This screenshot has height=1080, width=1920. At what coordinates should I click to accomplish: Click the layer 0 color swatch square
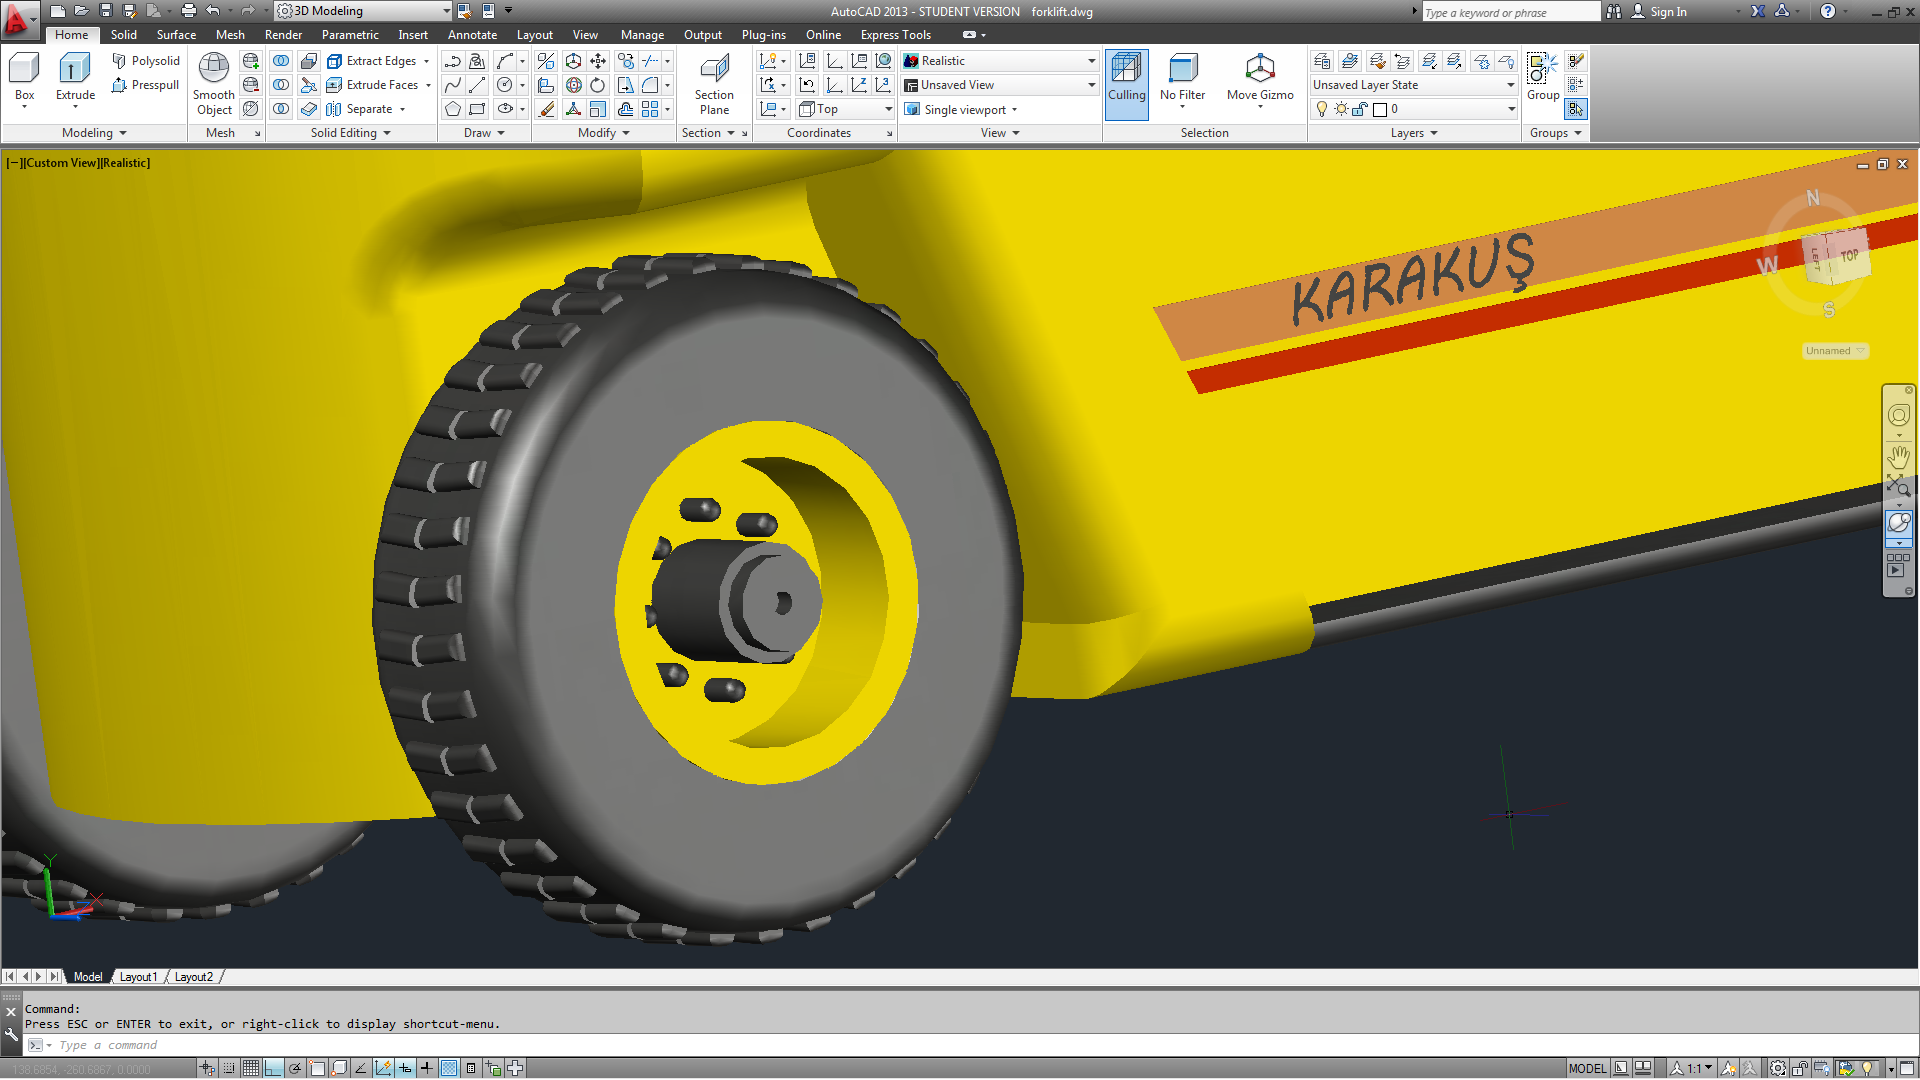(x=1380, y=109)
